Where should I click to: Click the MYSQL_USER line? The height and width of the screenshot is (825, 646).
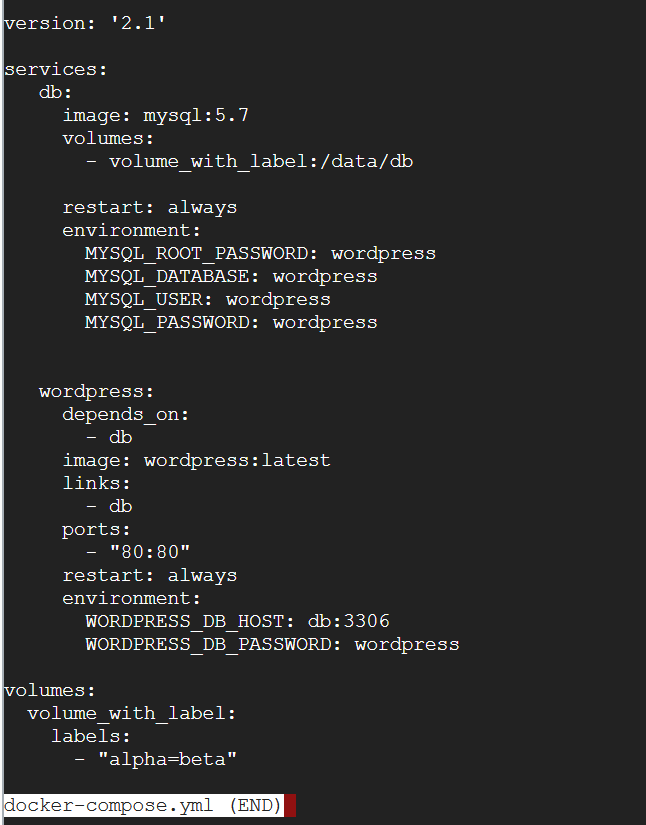click(207, 299)
